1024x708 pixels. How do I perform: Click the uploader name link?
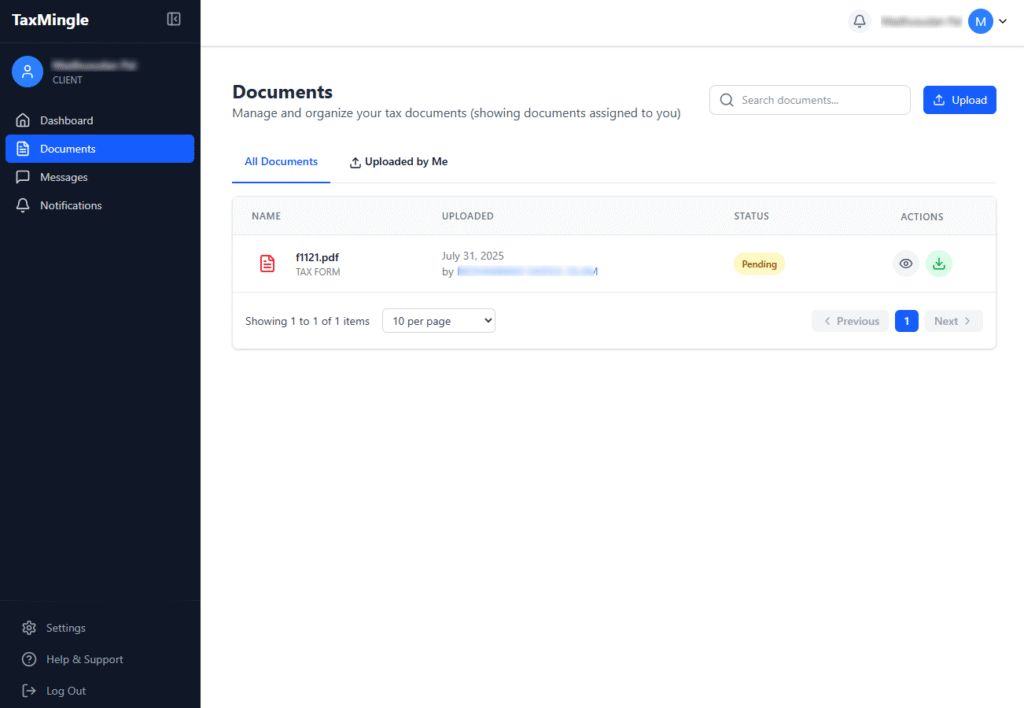click(526, 272)
